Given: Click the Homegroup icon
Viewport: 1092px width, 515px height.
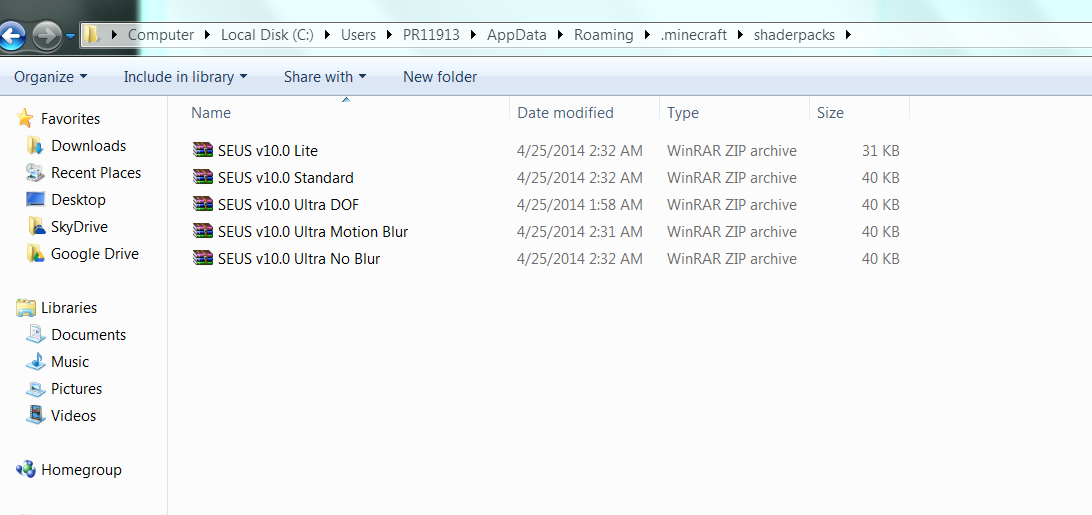Looking at the screenshot, I should pos(26,470).
